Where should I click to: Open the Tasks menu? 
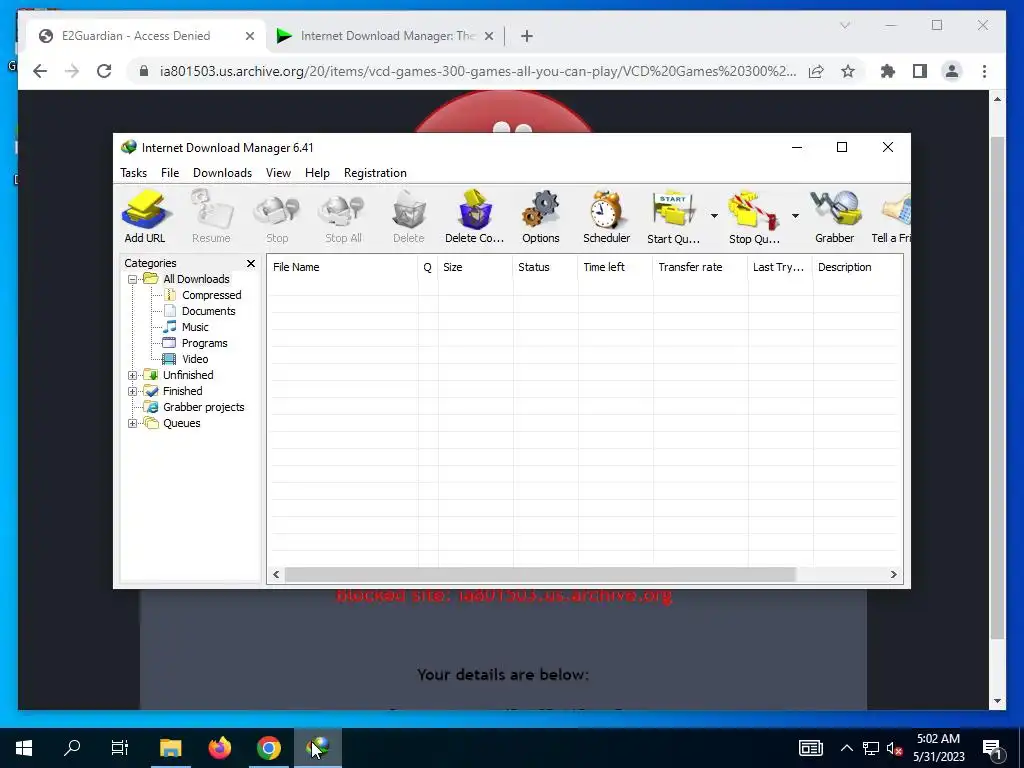point(133,173)
